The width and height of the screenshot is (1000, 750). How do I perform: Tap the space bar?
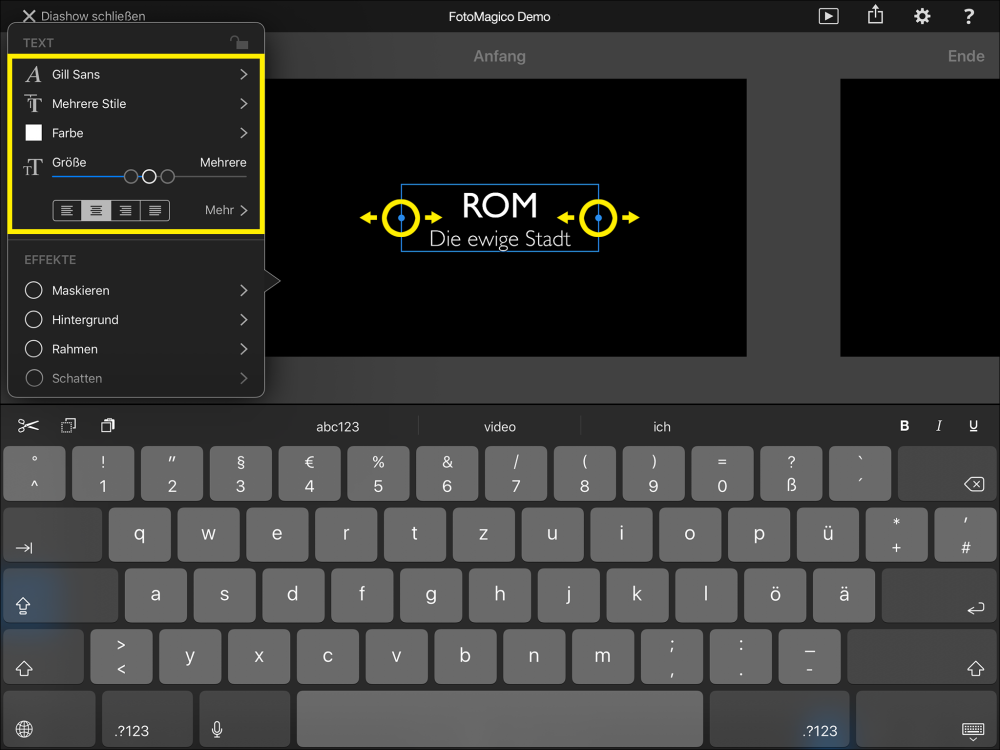pyautogui.click(x=500, y=718)
